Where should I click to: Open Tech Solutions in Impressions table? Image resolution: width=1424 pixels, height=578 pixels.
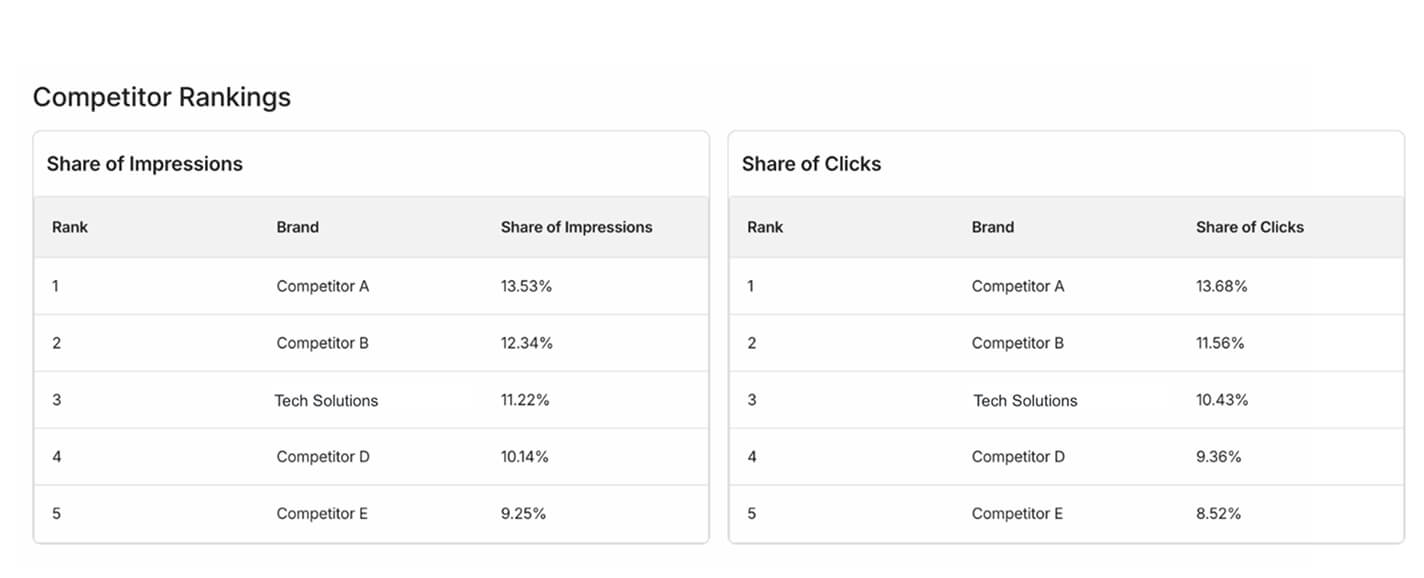point(327,400)
